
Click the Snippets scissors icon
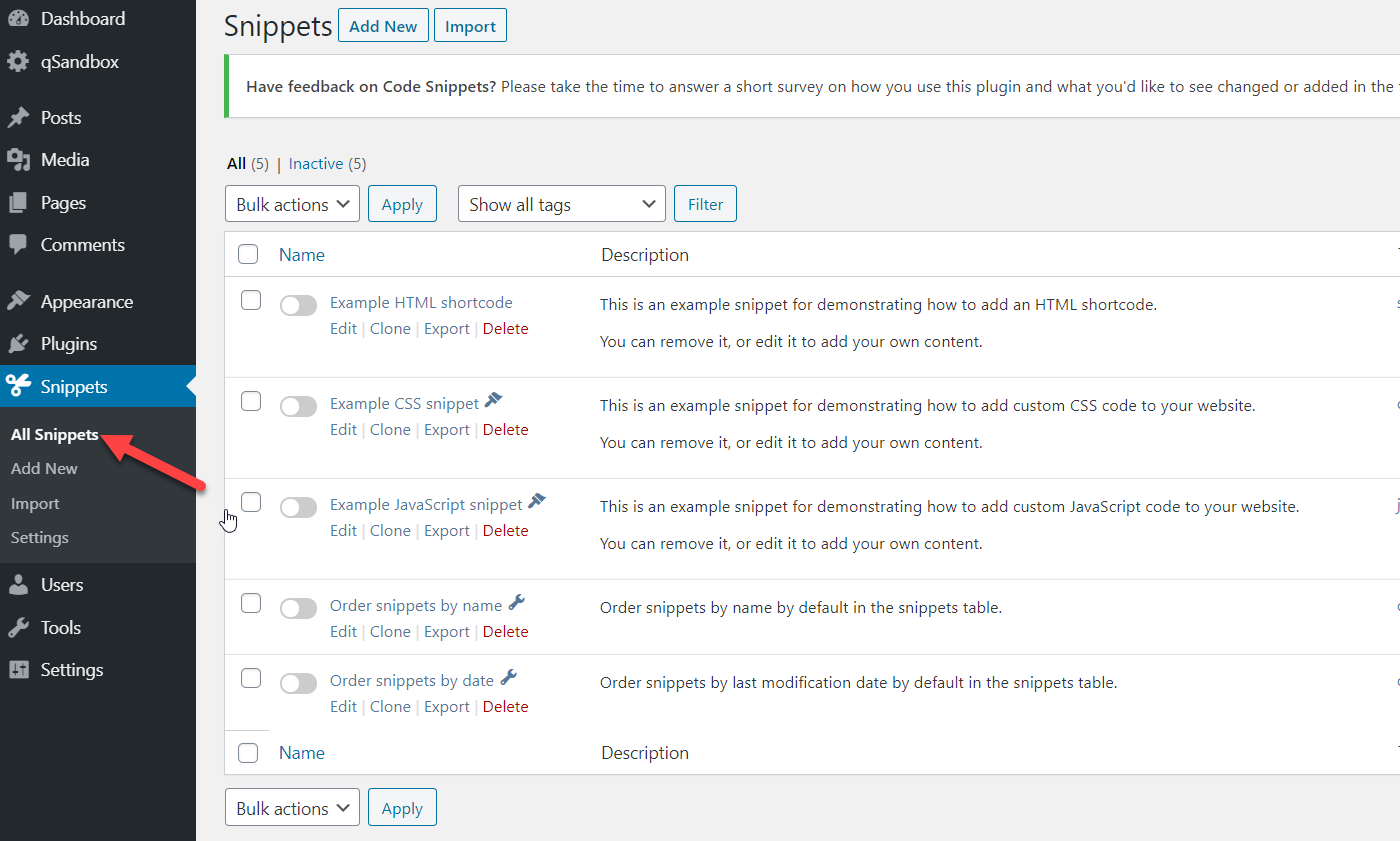pos(18,387)
